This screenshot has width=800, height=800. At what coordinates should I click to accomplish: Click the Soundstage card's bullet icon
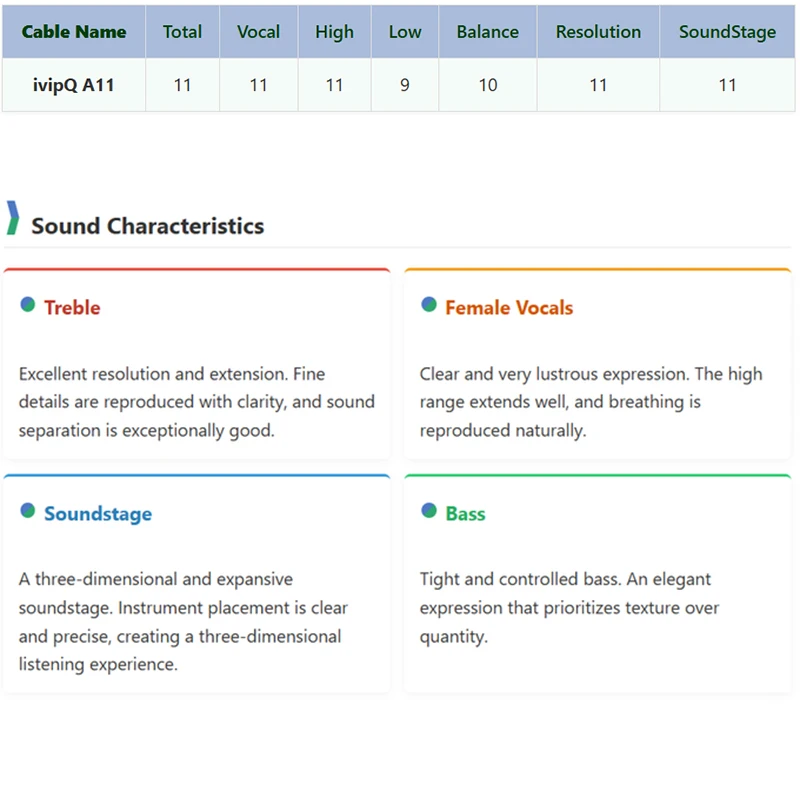(28, 511)
